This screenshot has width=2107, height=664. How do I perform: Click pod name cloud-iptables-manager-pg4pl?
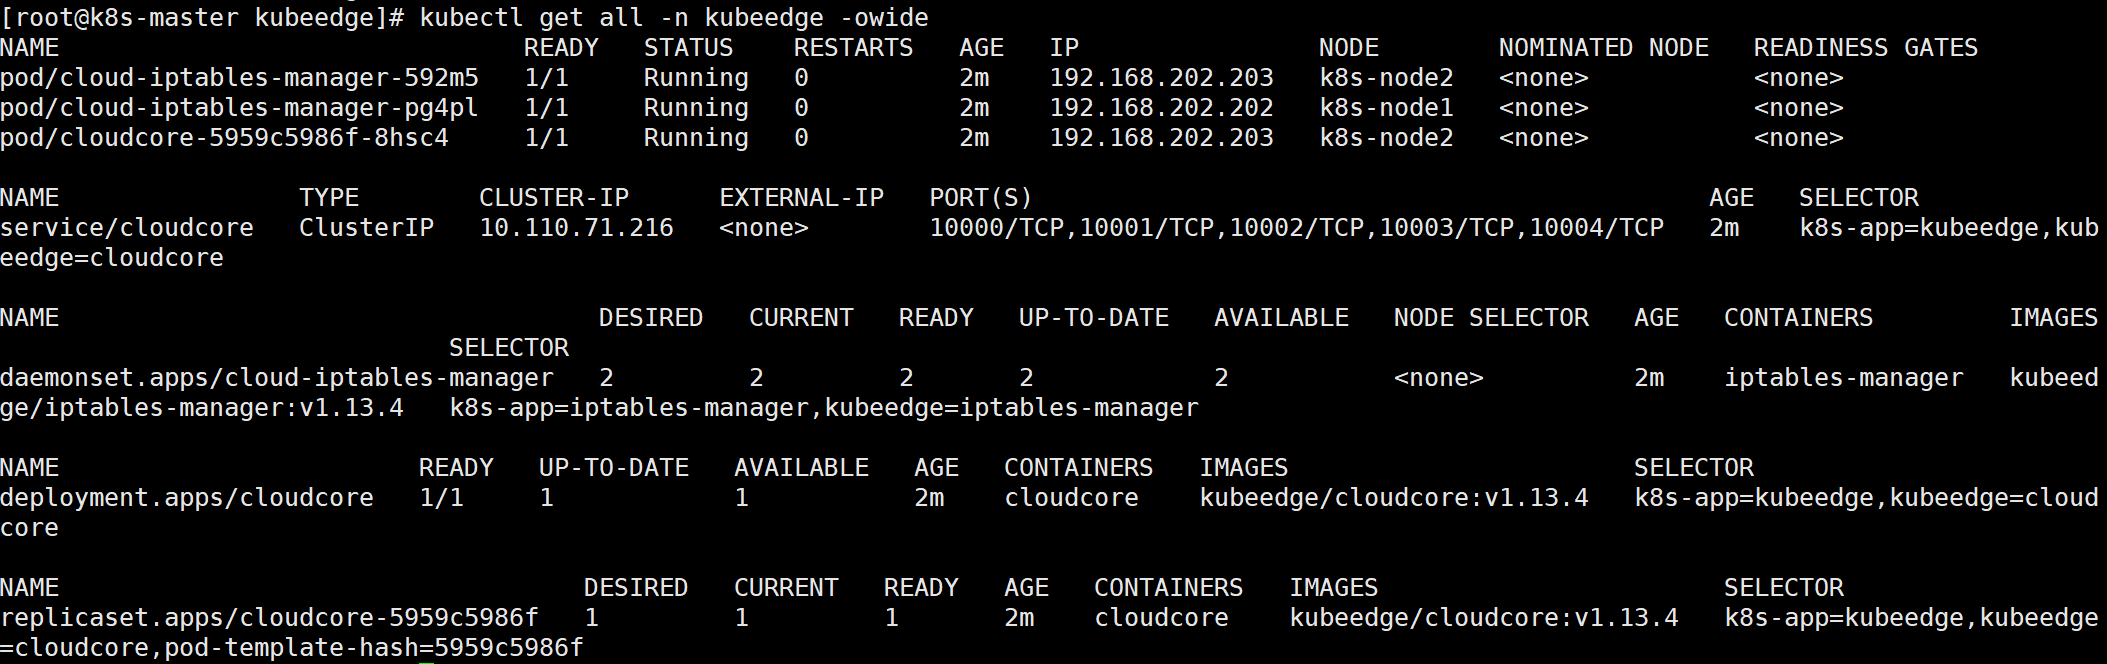tap(239, 108)
